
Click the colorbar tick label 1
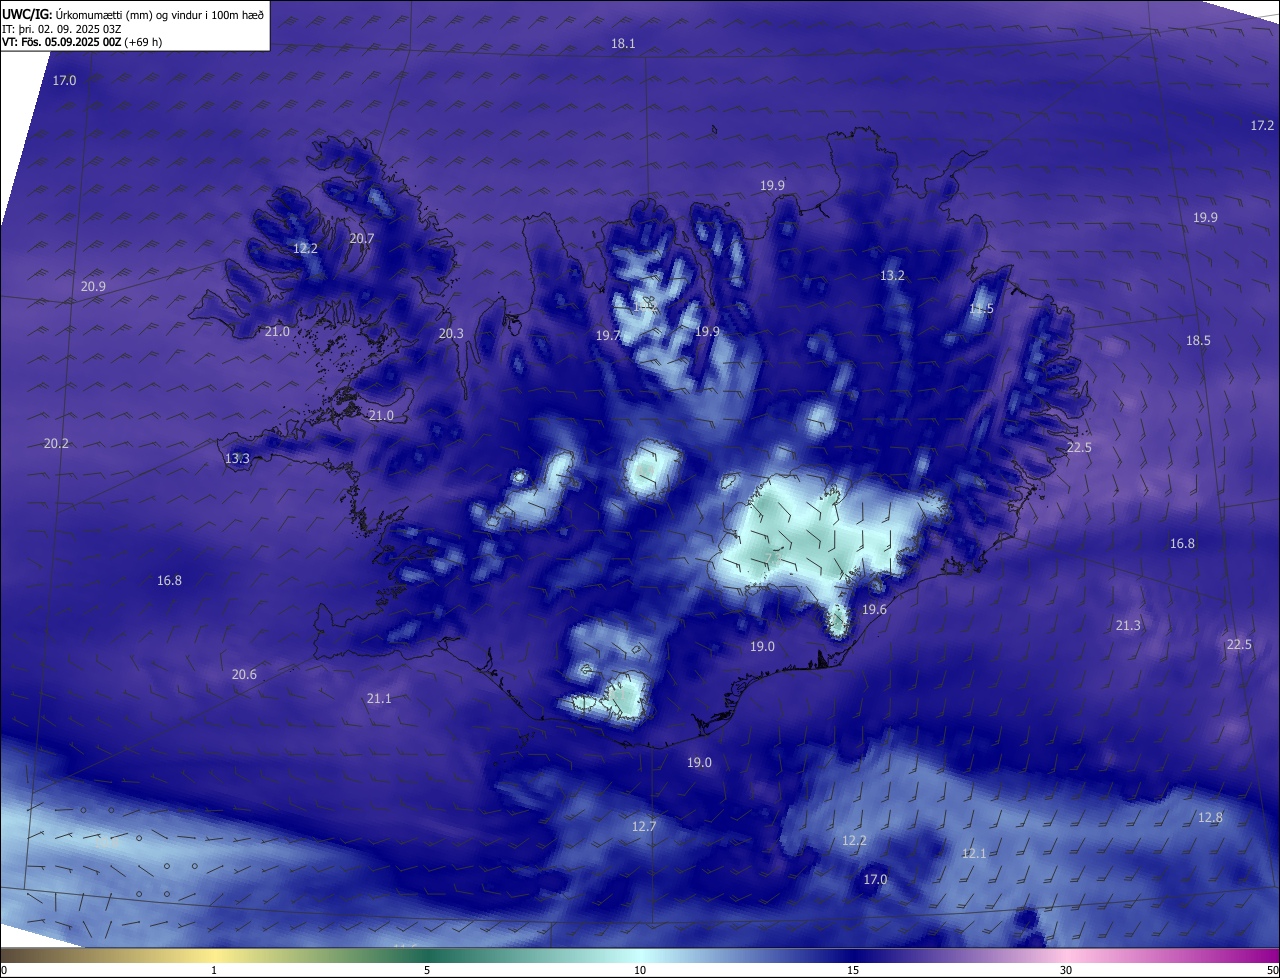point(214,970)
